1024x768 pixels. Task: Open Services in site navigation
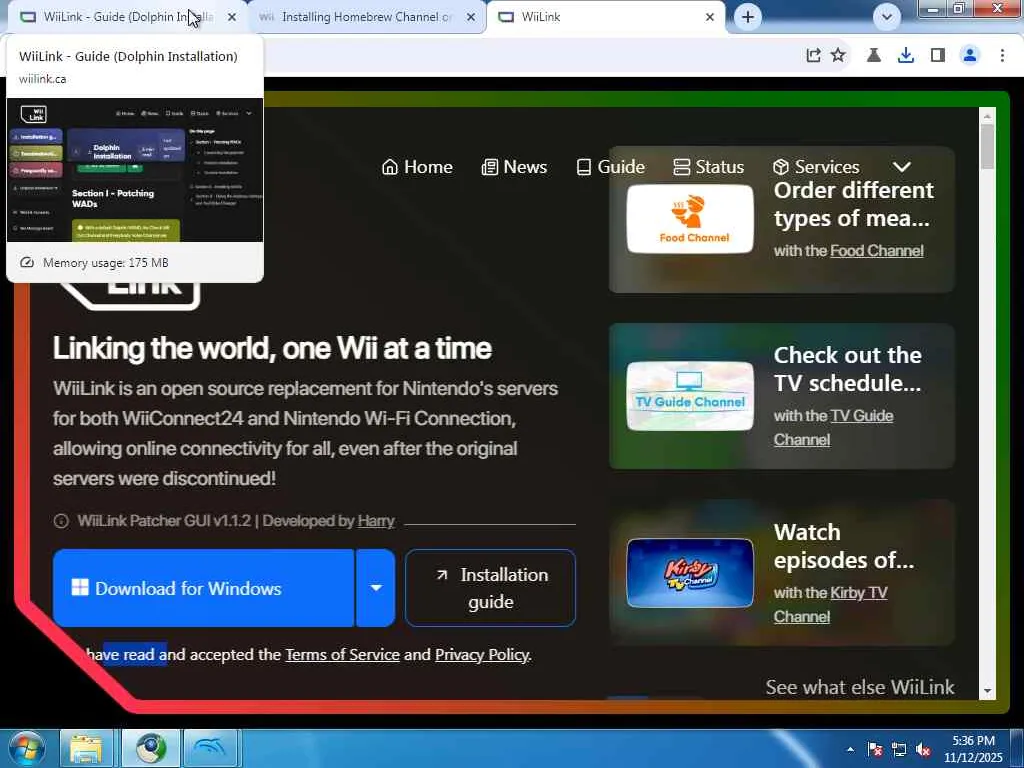tap(816, 167)
